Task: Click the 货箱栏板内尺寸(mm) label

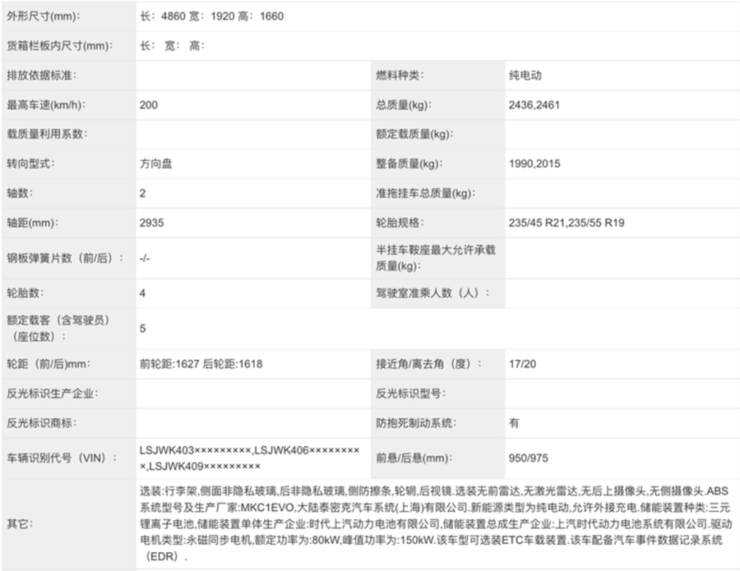Action: [x=60, y=46]
